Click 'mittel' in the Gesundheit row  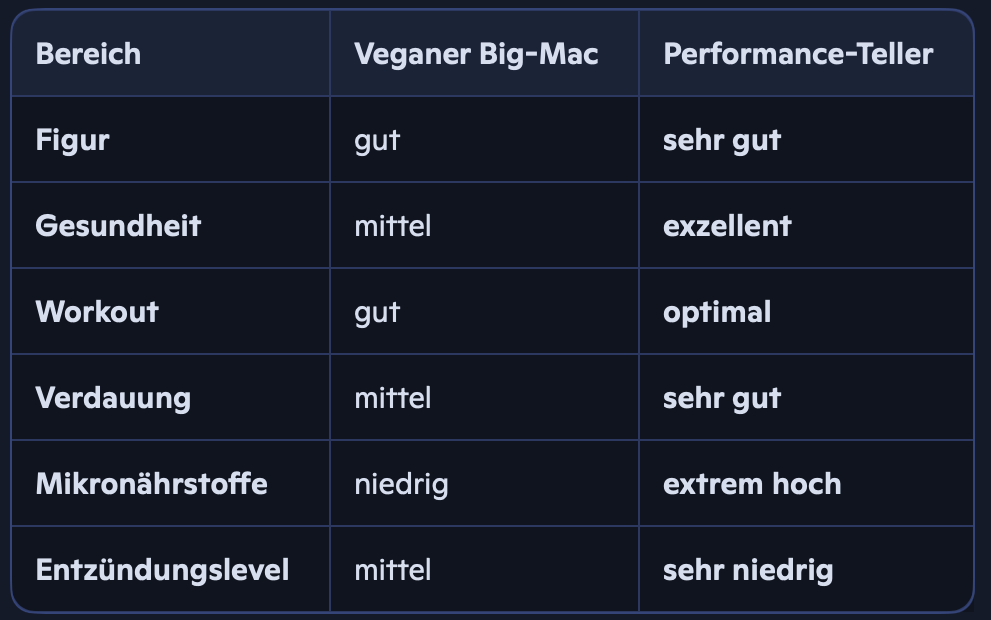pos(392,226)
